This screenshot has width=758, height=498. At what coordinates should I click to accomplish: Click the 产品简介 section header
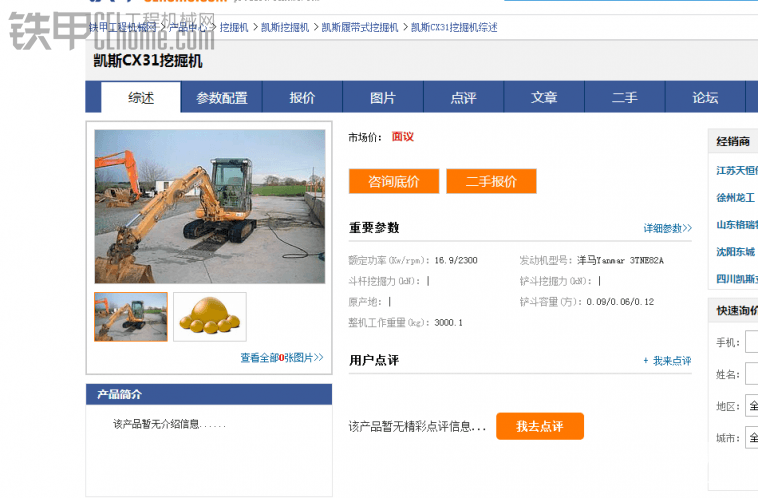209,394
